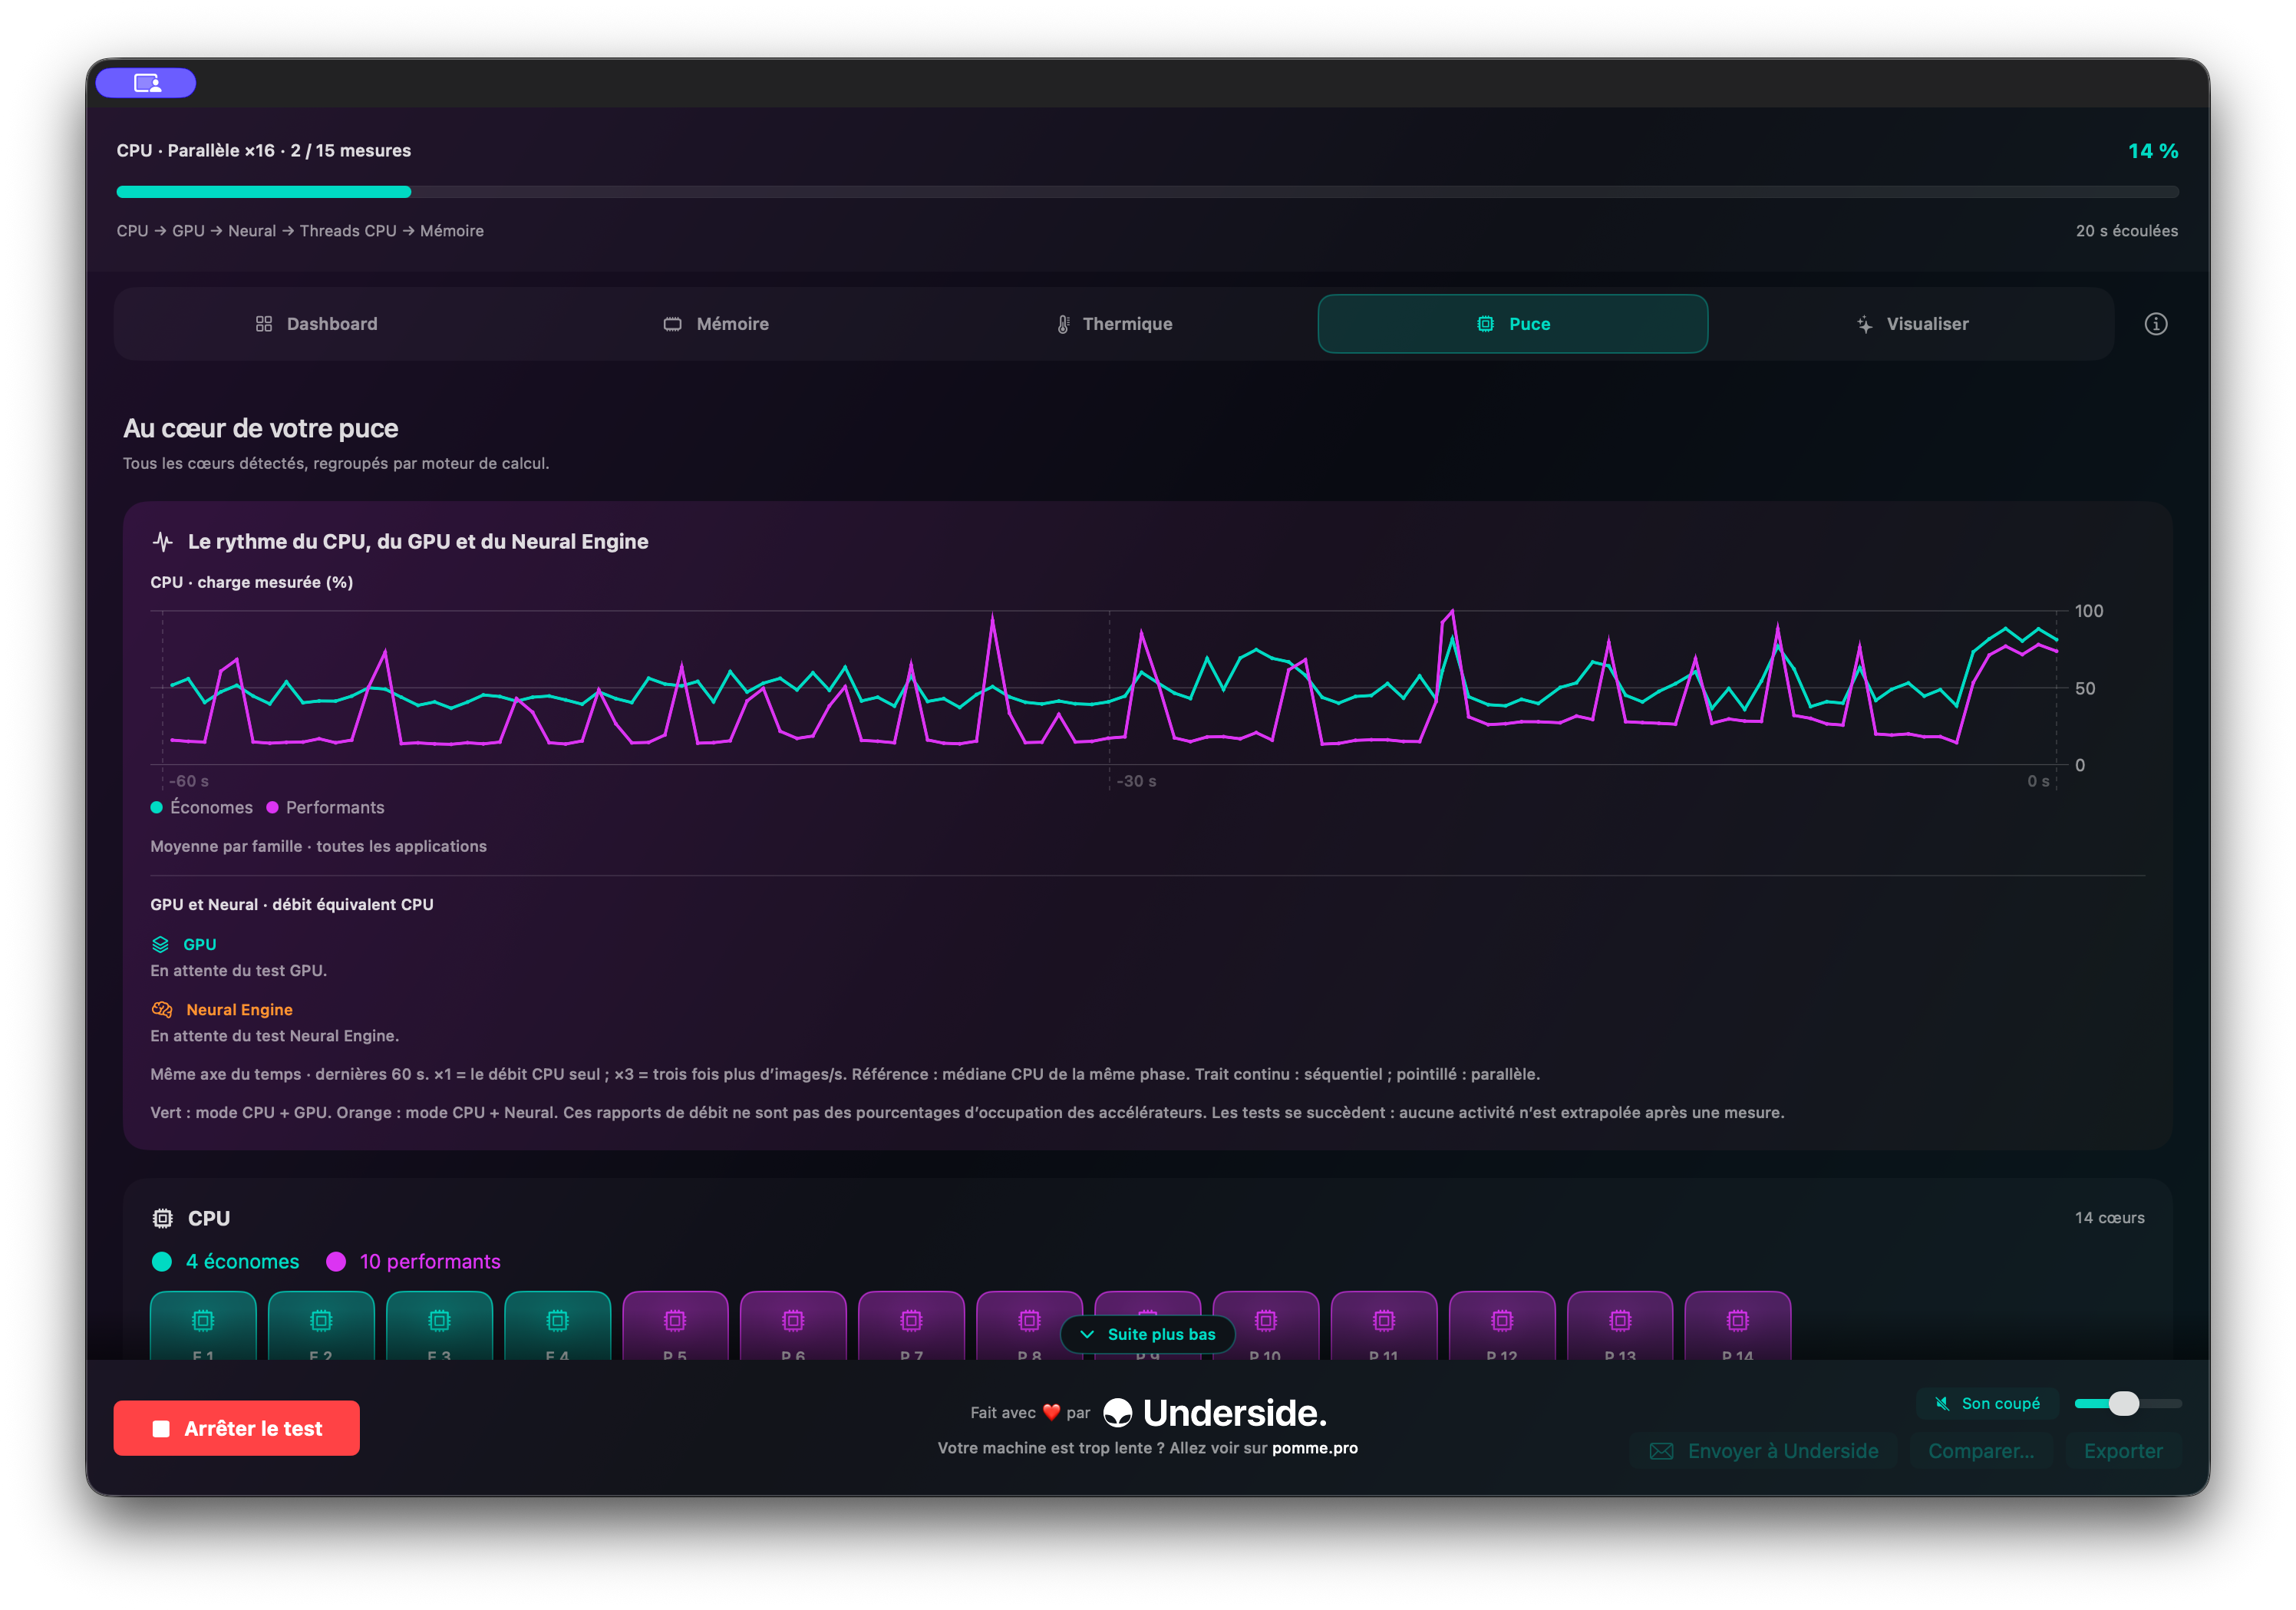This screenshot has height=1610, width=2296.
Task: Select the E 1 efficiency core tile
Action: pos(203,1326)
